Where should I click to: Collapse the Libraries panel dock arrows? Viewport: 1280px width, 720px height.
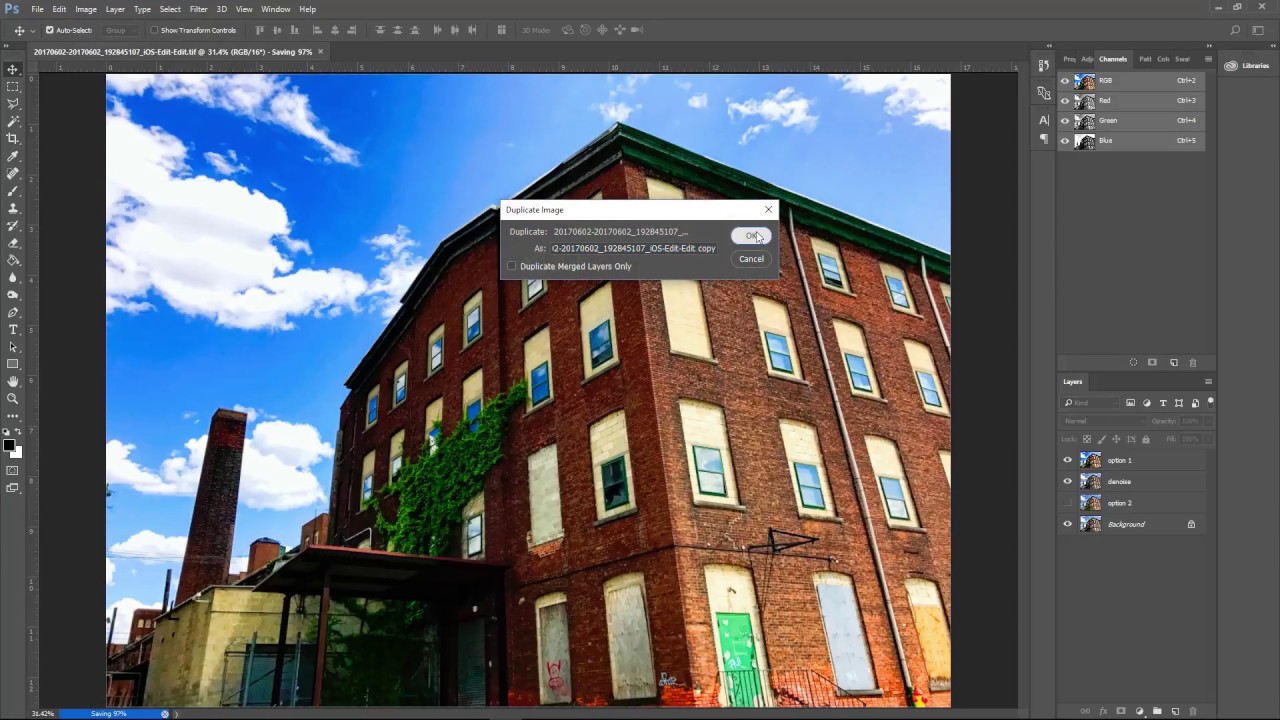[1272, 46]
